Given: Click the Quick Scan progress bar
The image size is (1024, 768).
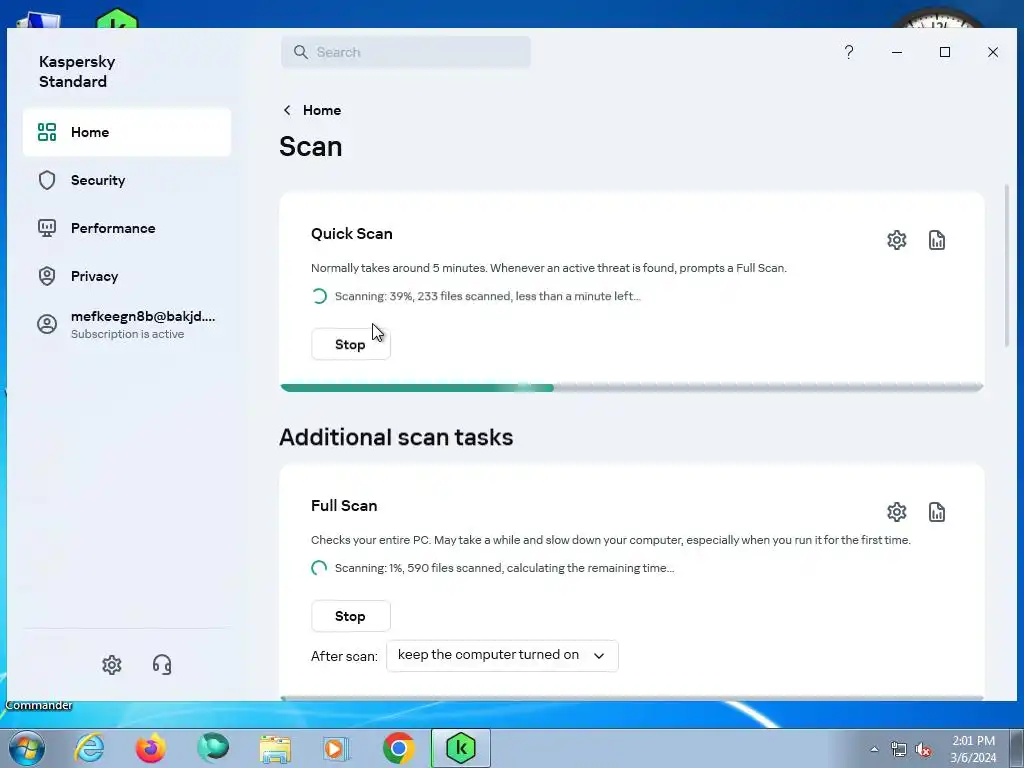Looking at the screenshot, I should pyautogui.click(x=632, y=388).
